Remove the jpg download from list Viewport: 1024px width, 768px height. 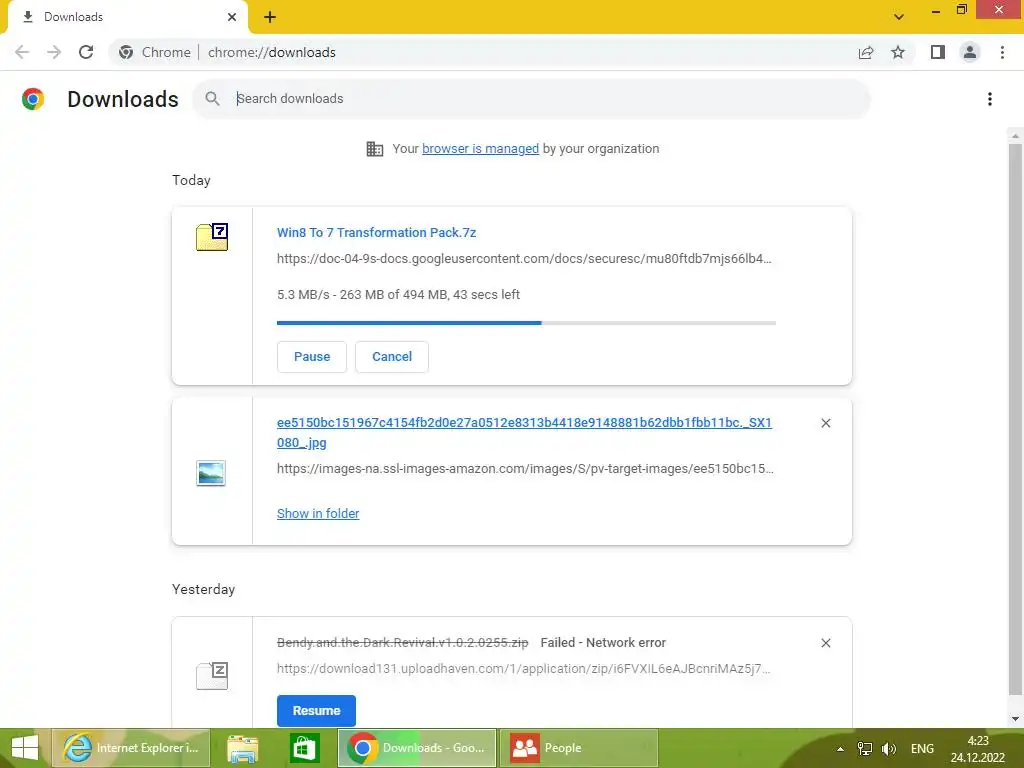825,423
